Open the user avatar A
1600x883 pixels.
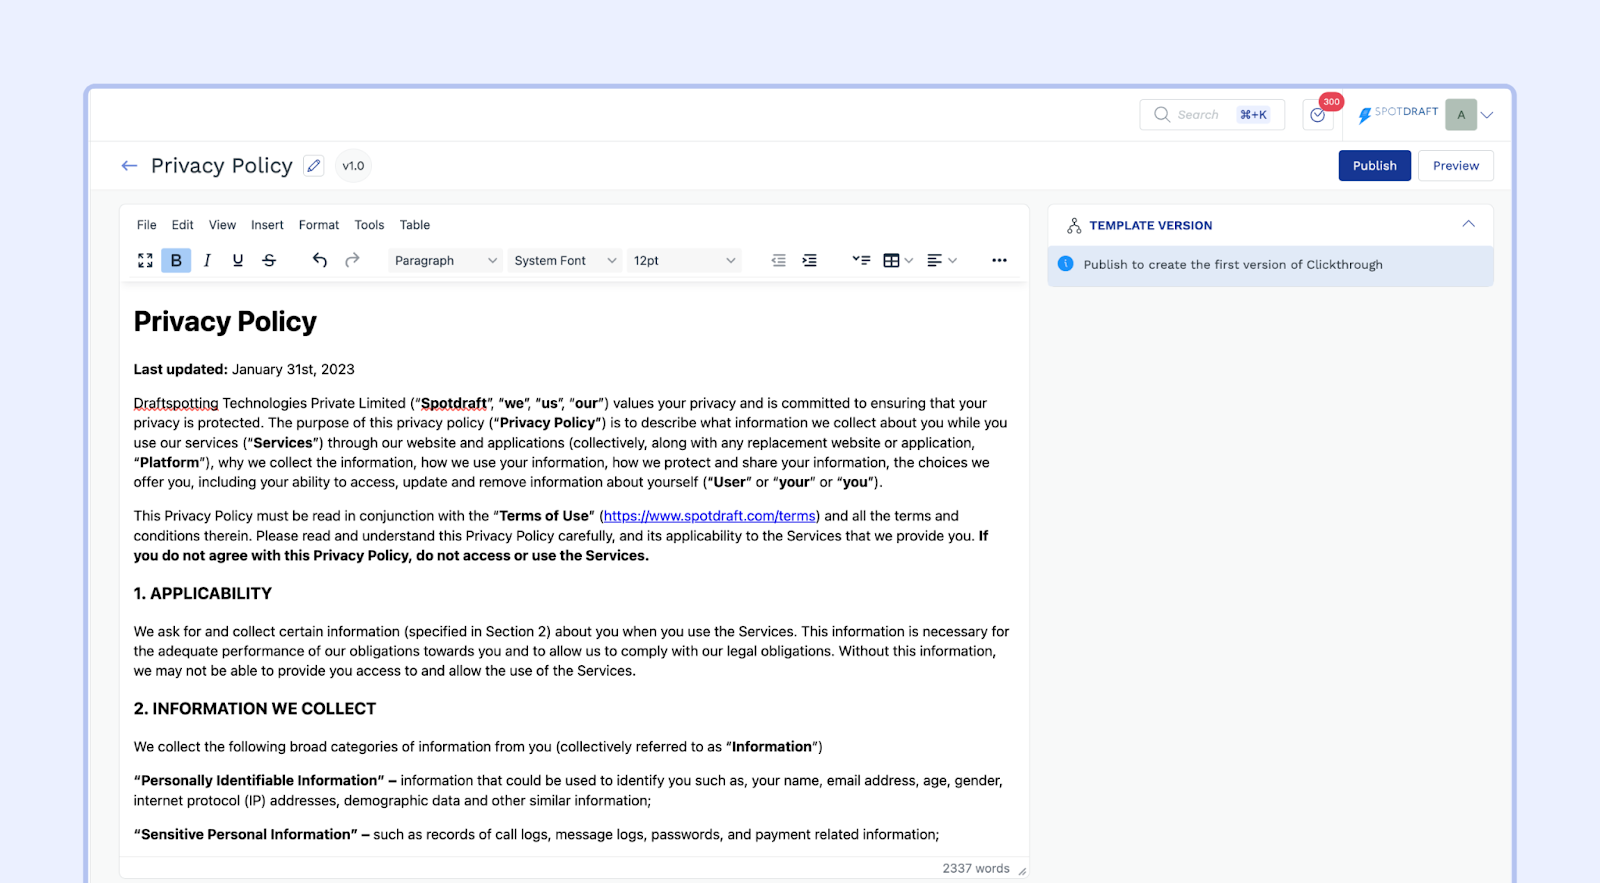[x=1461, y=115]
